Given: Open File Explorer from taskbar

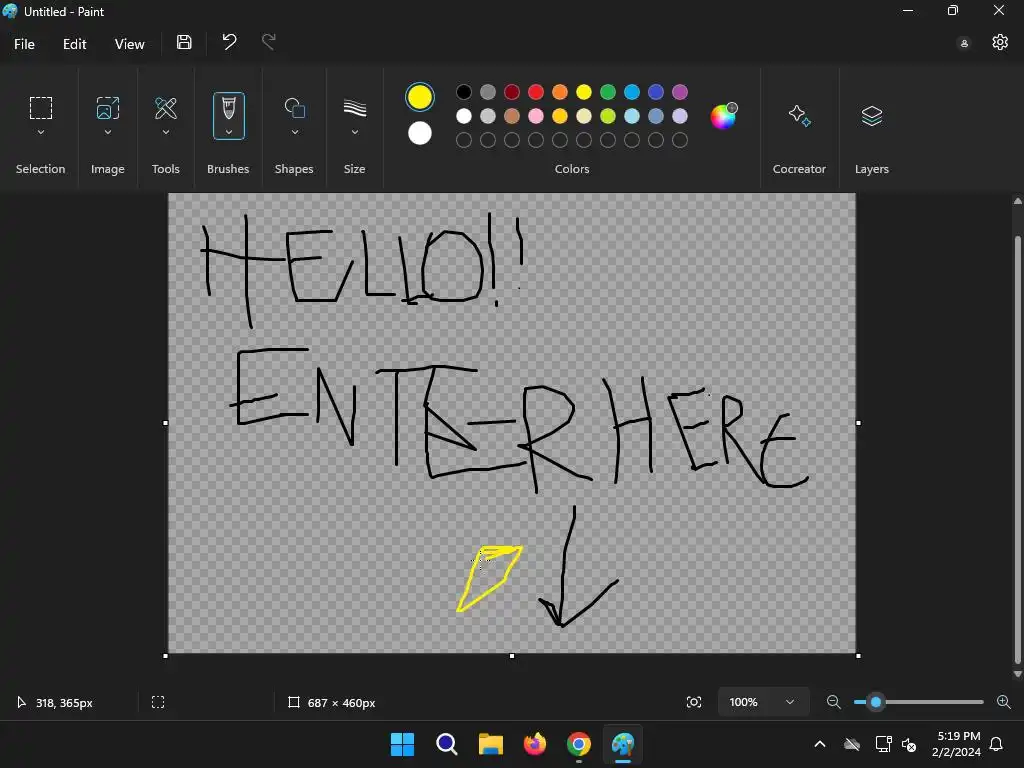Looking at the screenshot, I should tap(490, 744).
